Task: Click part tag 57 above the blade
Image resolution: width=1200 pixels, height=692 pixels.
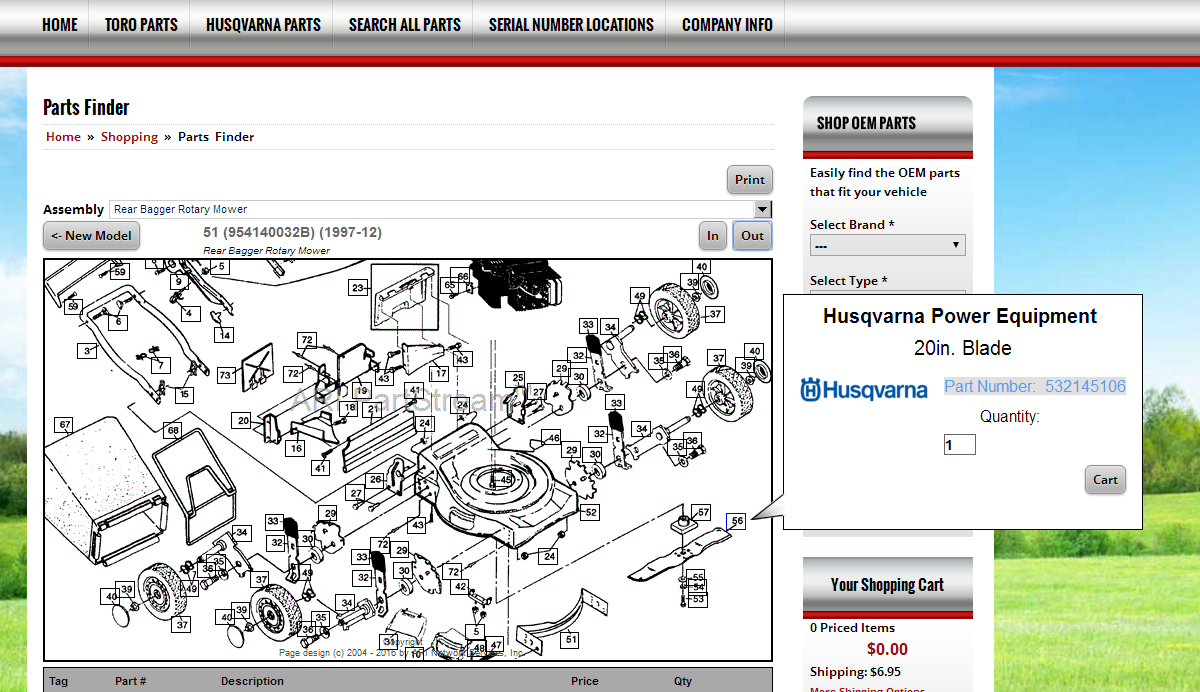Action: [x=703, y=512]
